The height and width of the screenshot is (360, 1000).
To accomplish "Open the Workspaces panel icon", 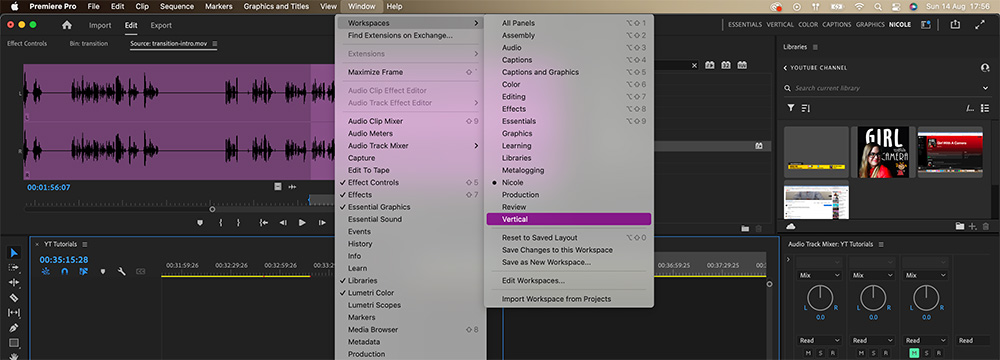I will coord(926,24).
